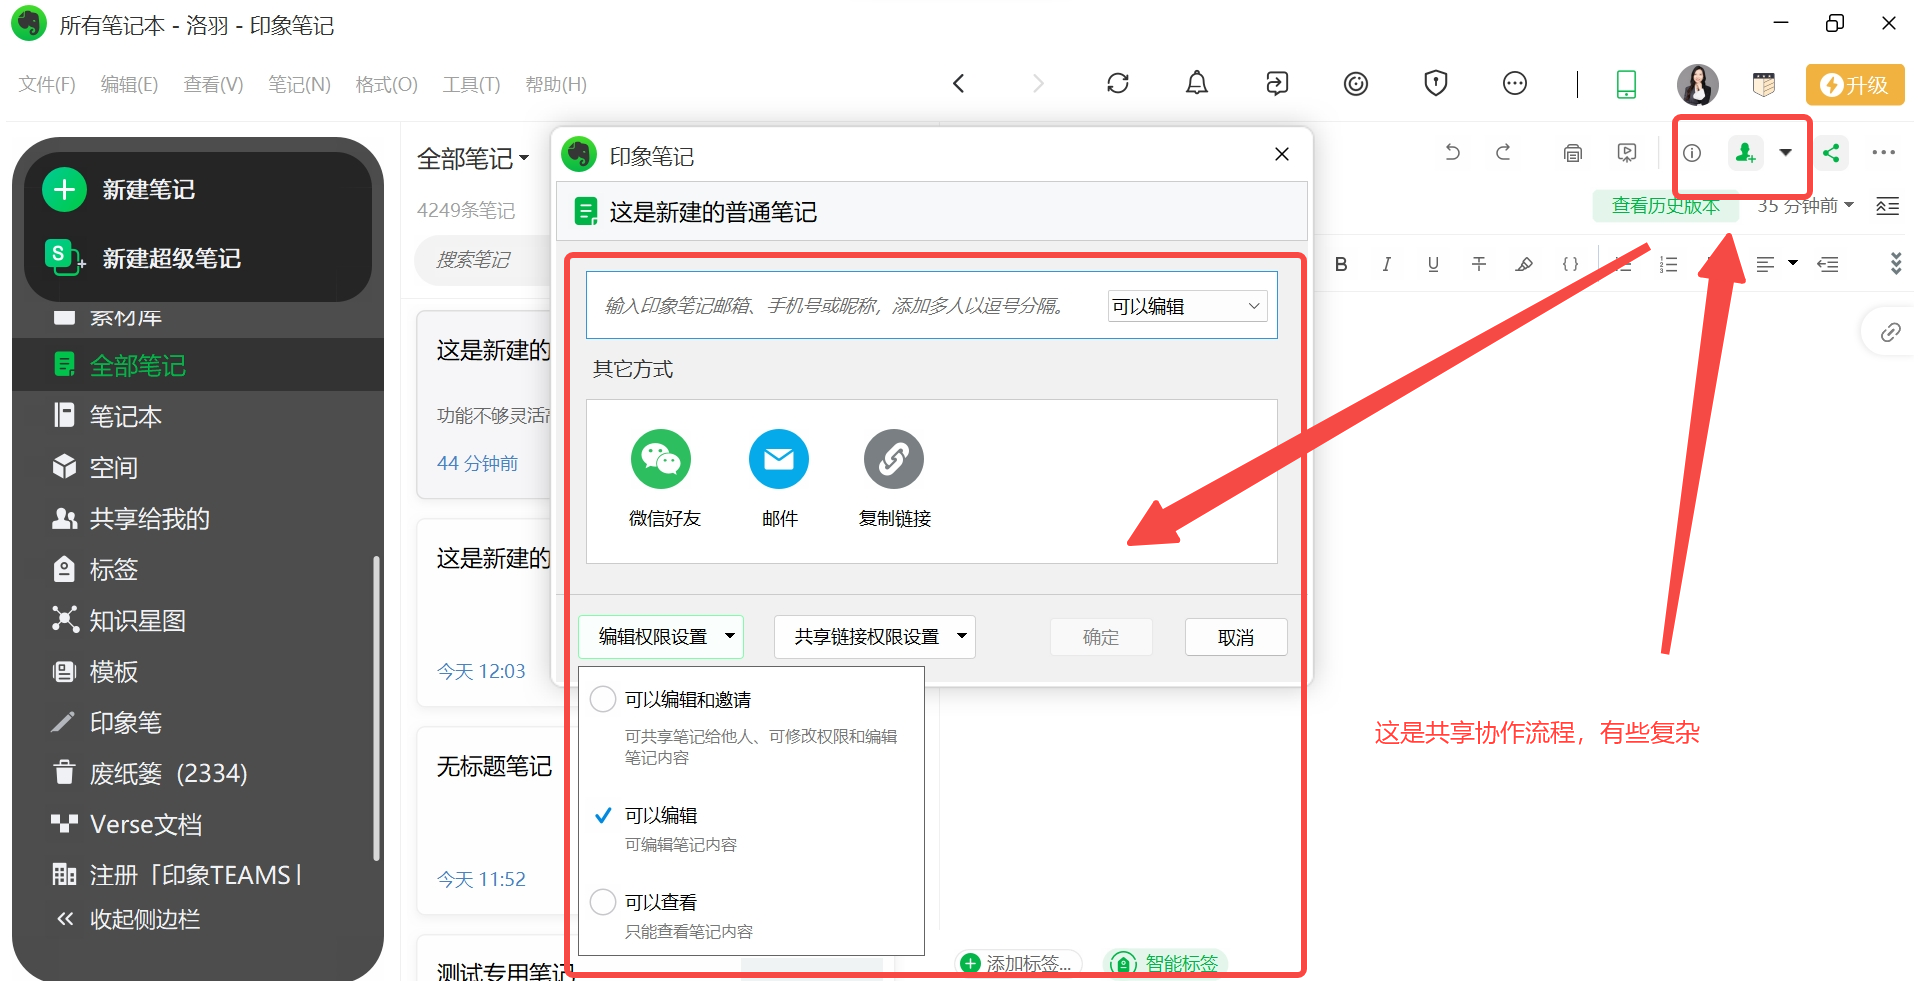
Task: Open the 查看(V) menu
Action: 213,84
